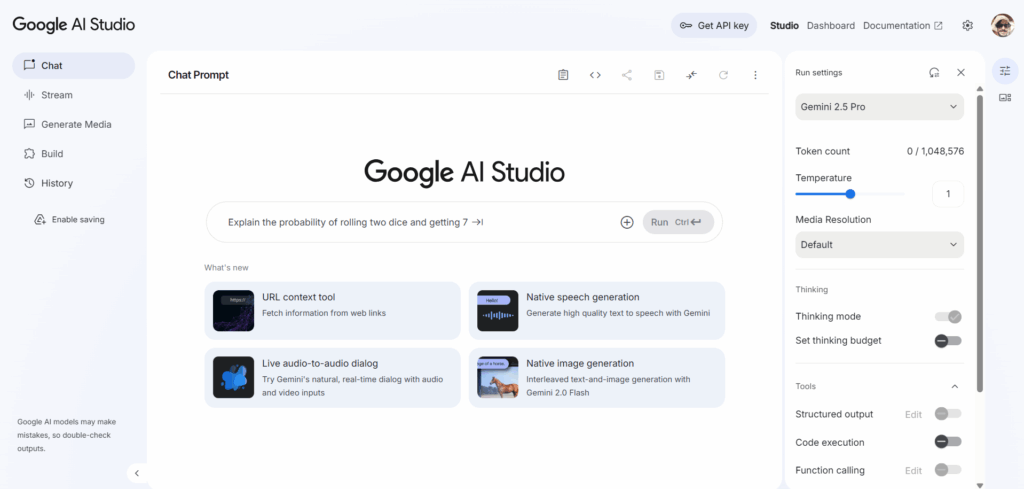Open Generate Media in the sidebar
The height and width of the screenshot is (489, 1024).
(74, 124)
